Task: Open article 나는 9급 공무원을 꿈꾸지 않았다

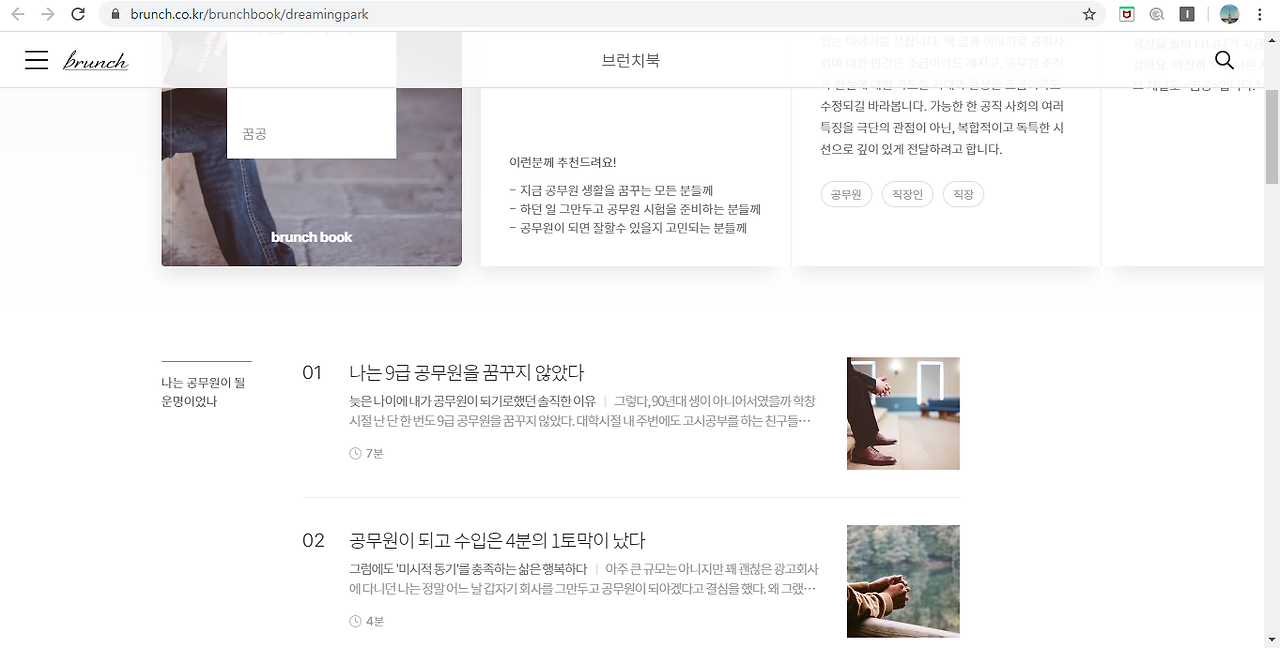Action: (x=466, y=373)
